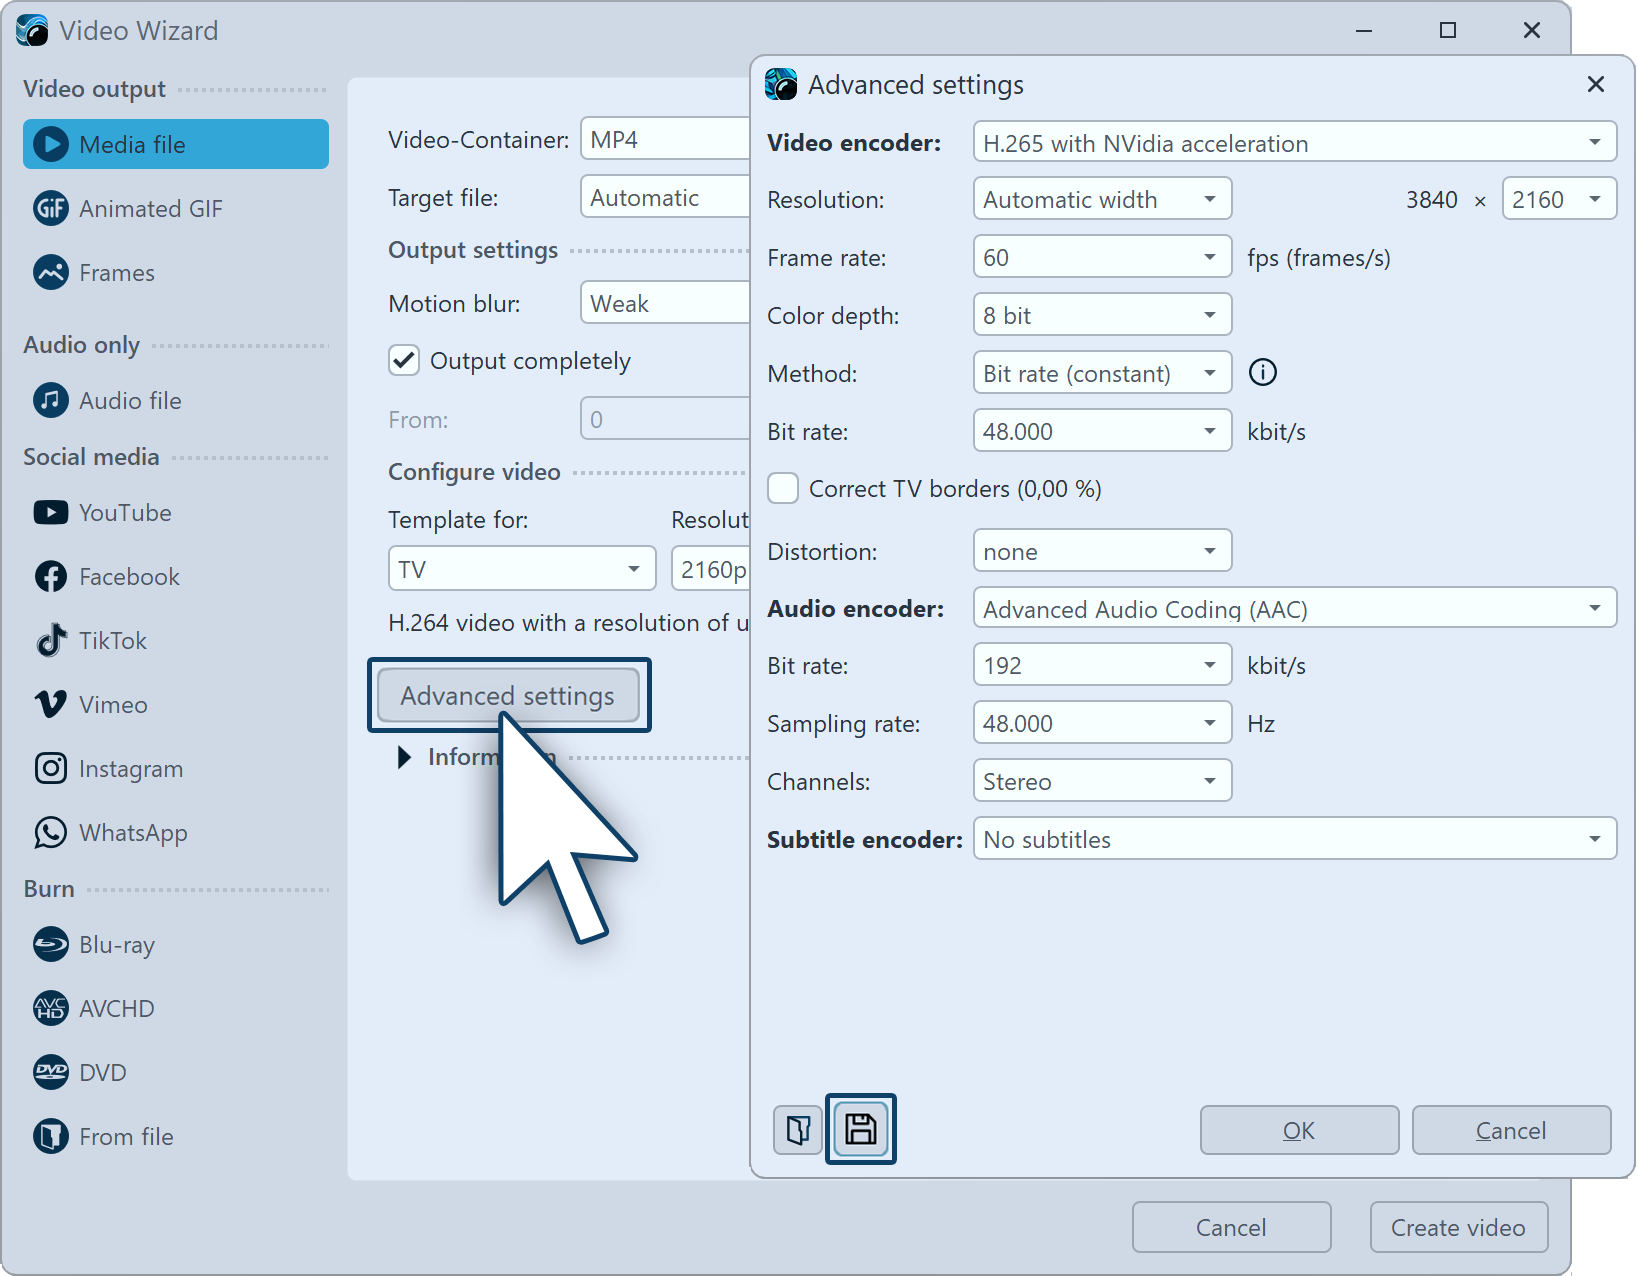This screenshot has height=1276, width=1638.
Task: Select the YouTube icon in Social media
Action: pos(51,513)
